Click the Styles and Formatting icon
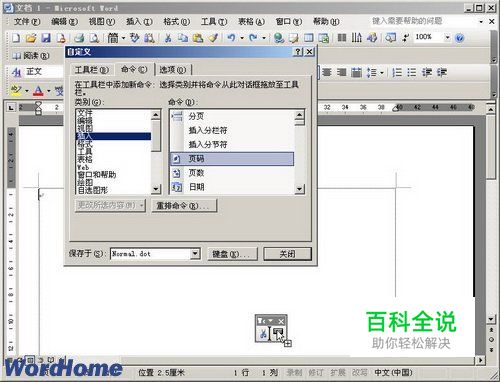The height and width of the screenshot is (382, 500). 16,72
